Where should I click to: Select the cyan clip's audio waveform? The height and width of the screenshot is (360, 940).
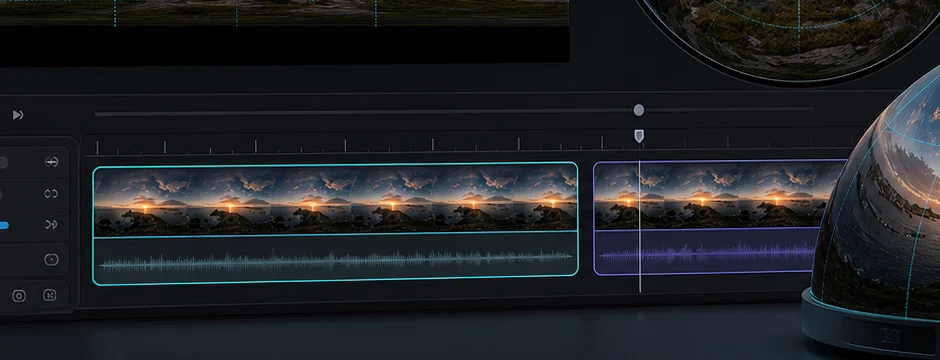coord(336,261)
